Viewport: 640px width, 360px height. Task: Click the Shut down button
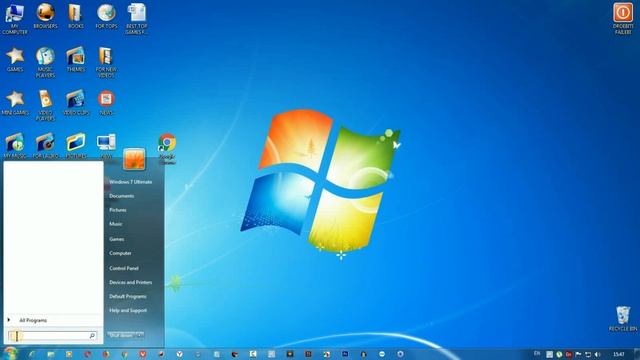tap(122, 335)
